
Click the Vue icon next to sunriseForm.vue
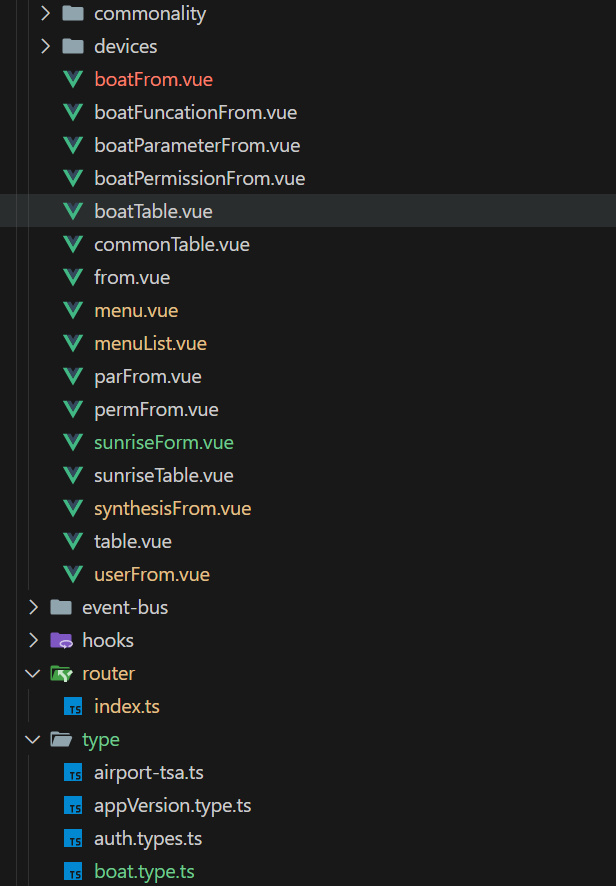point(72,443)
